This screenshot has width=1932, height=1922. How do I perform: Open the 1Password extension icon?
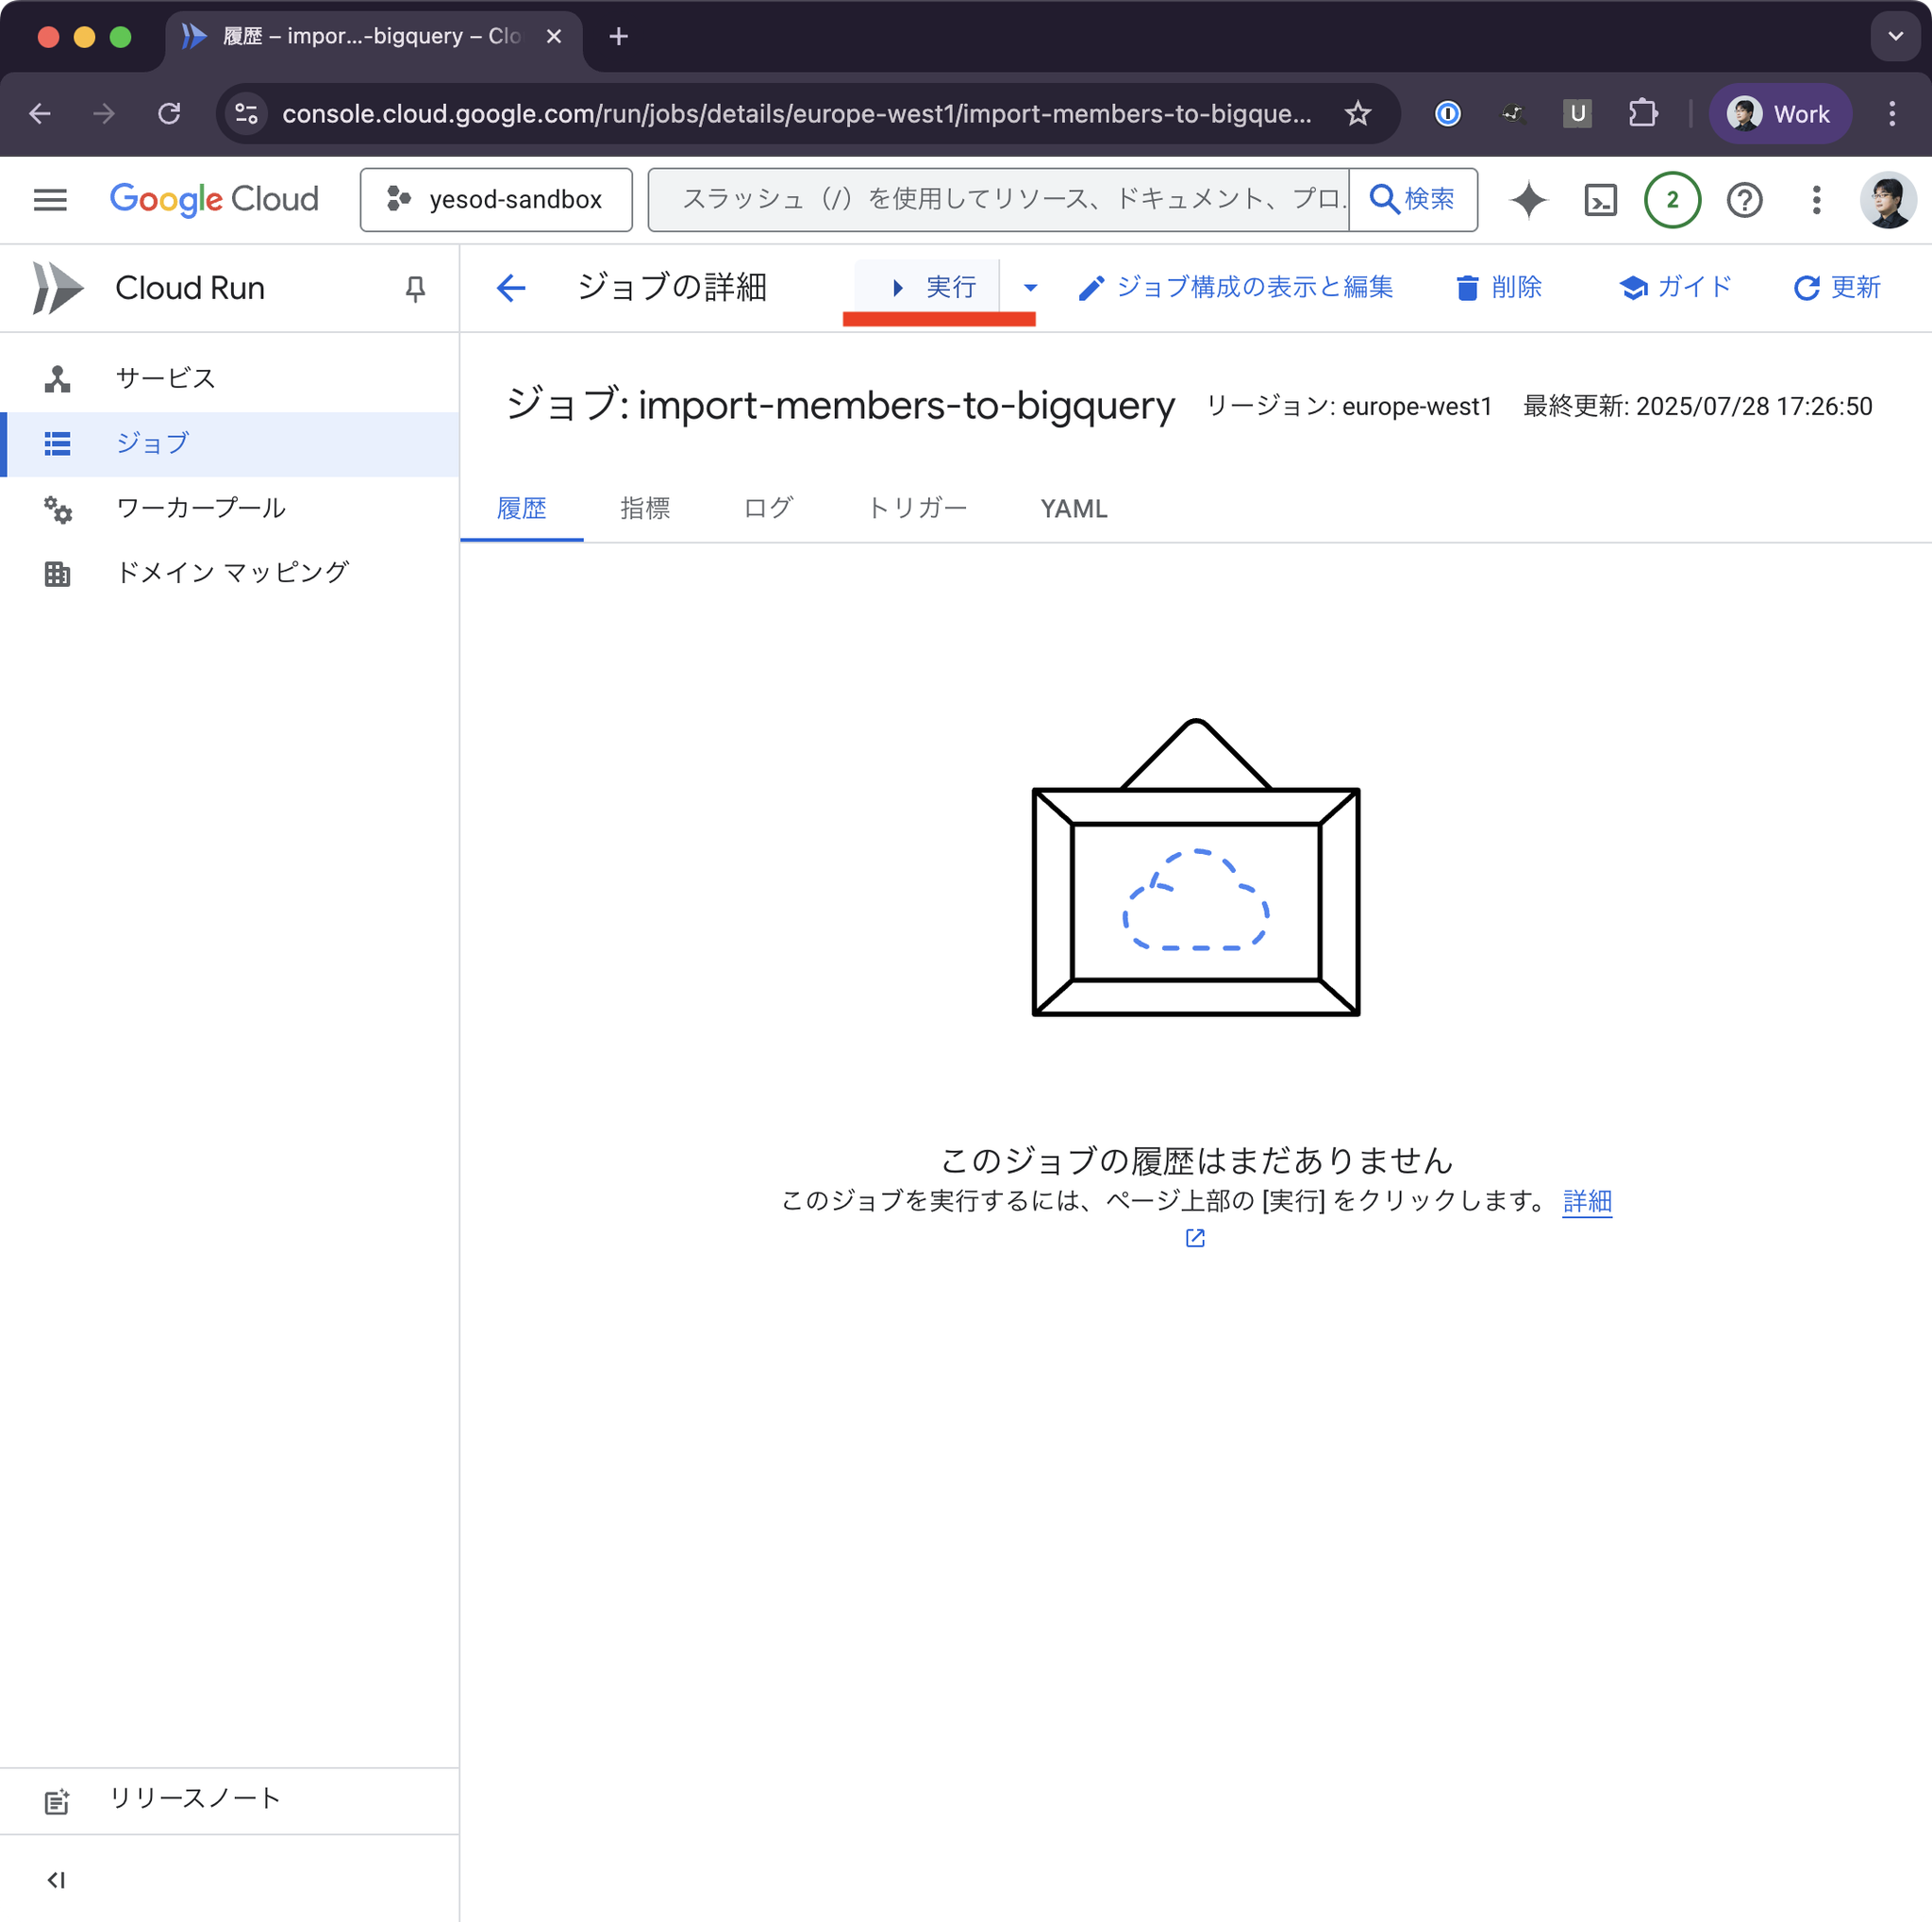pyautogui.click(x=1447, y=114)
